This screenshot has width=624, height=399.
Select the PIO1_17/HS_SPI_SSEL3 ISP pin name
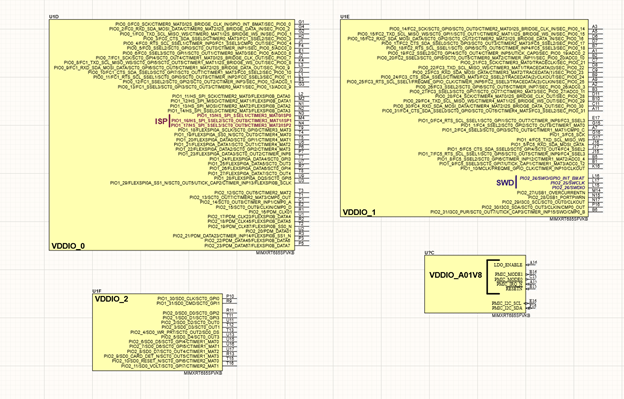[x=231, y=125]
